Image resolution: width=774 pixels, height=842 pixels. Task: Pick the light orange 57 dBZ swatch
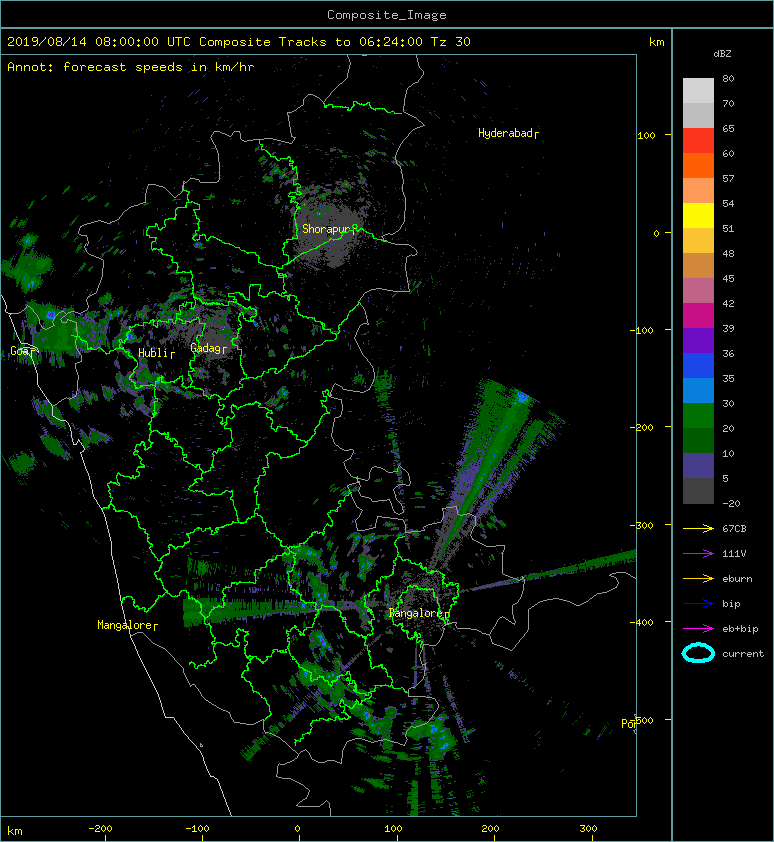(698, 190)
